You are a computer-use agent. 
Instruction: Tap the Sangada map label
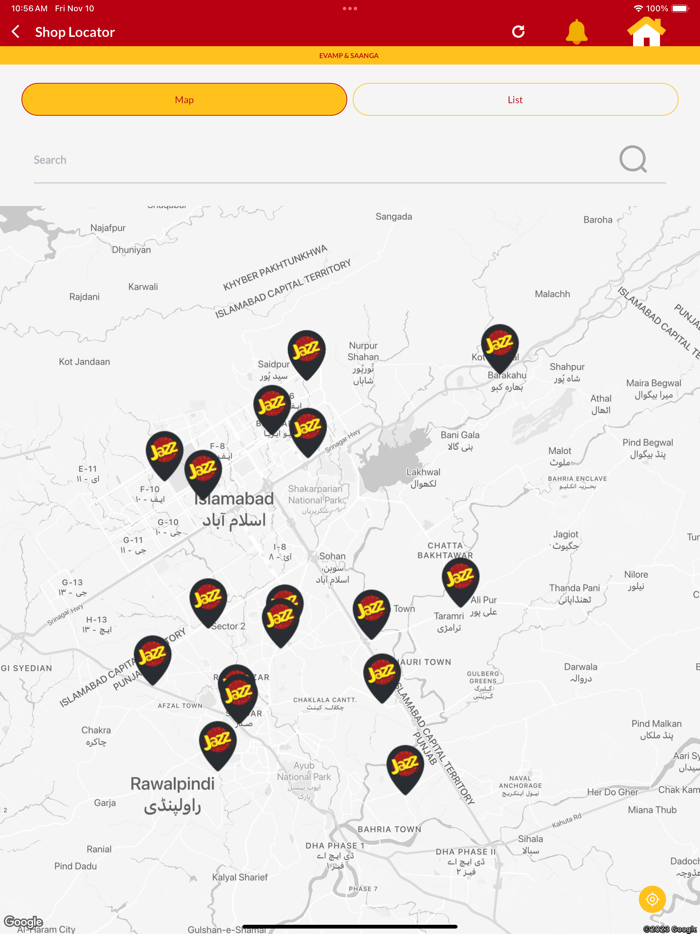tap(394, 217)
